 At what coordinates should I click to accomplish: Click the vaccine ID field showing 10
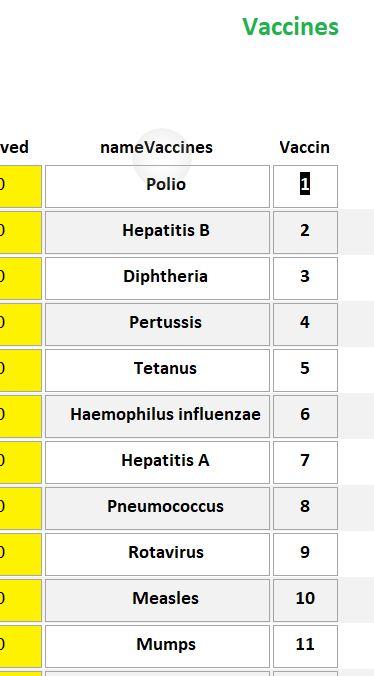pos(305,600)
